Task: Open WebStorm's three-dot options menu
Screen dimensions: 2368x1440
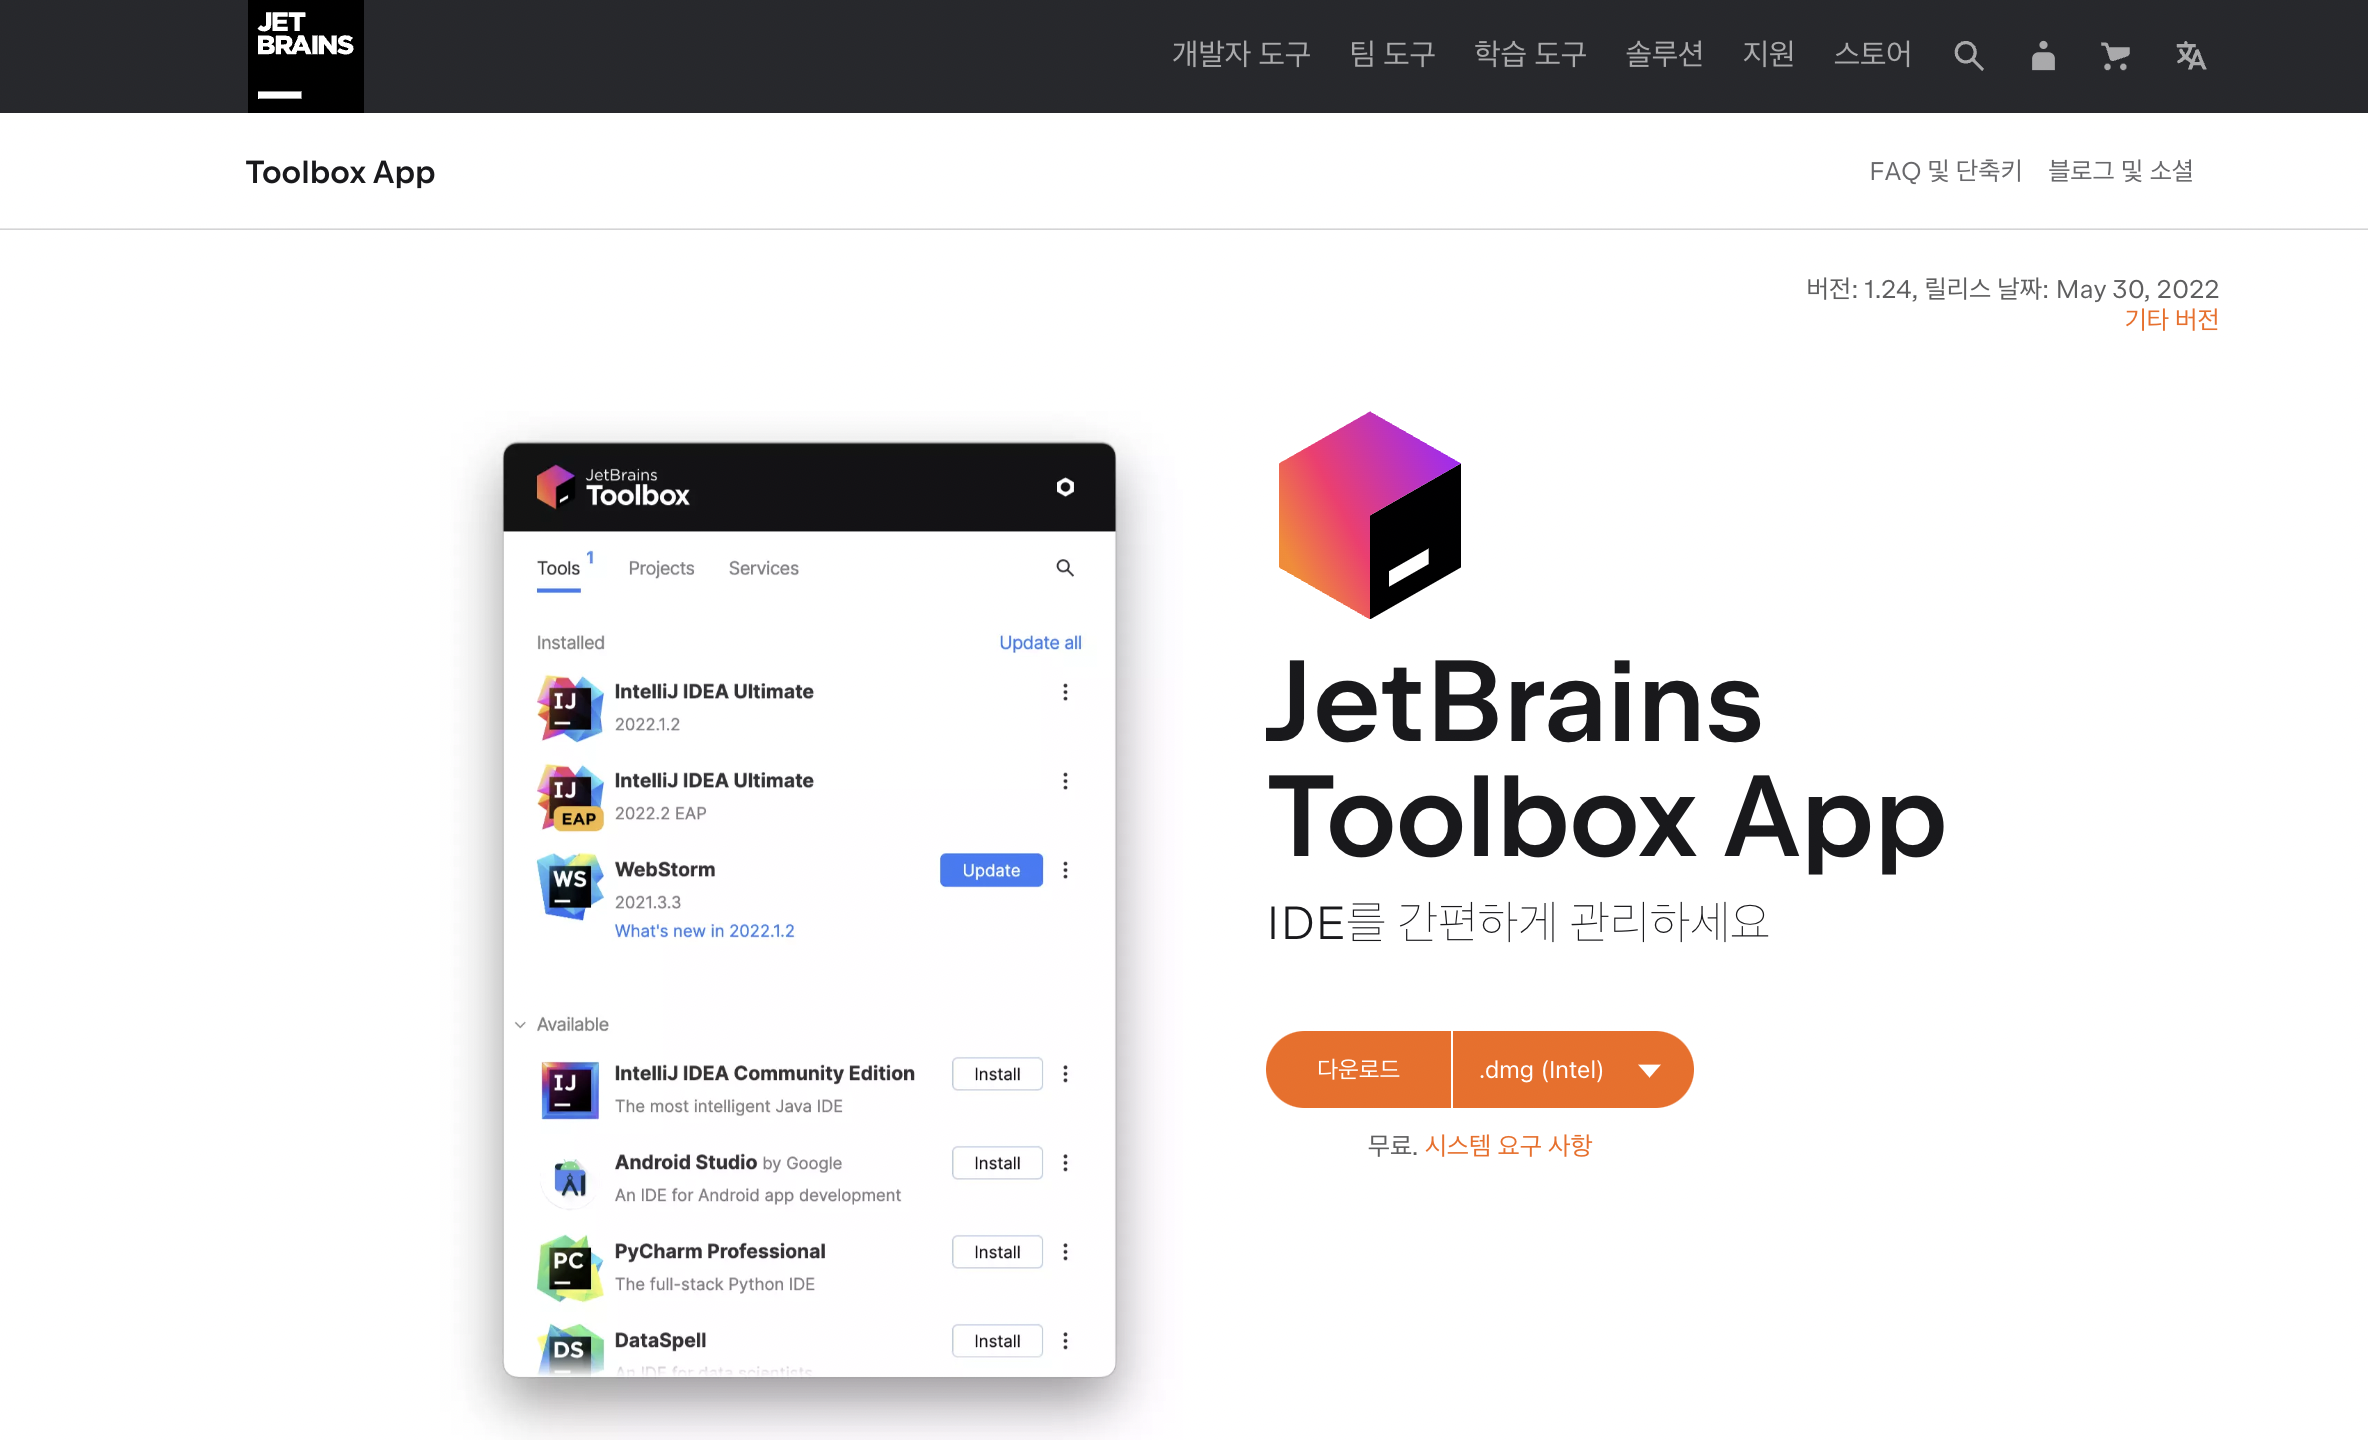Action: (1065, 870)
